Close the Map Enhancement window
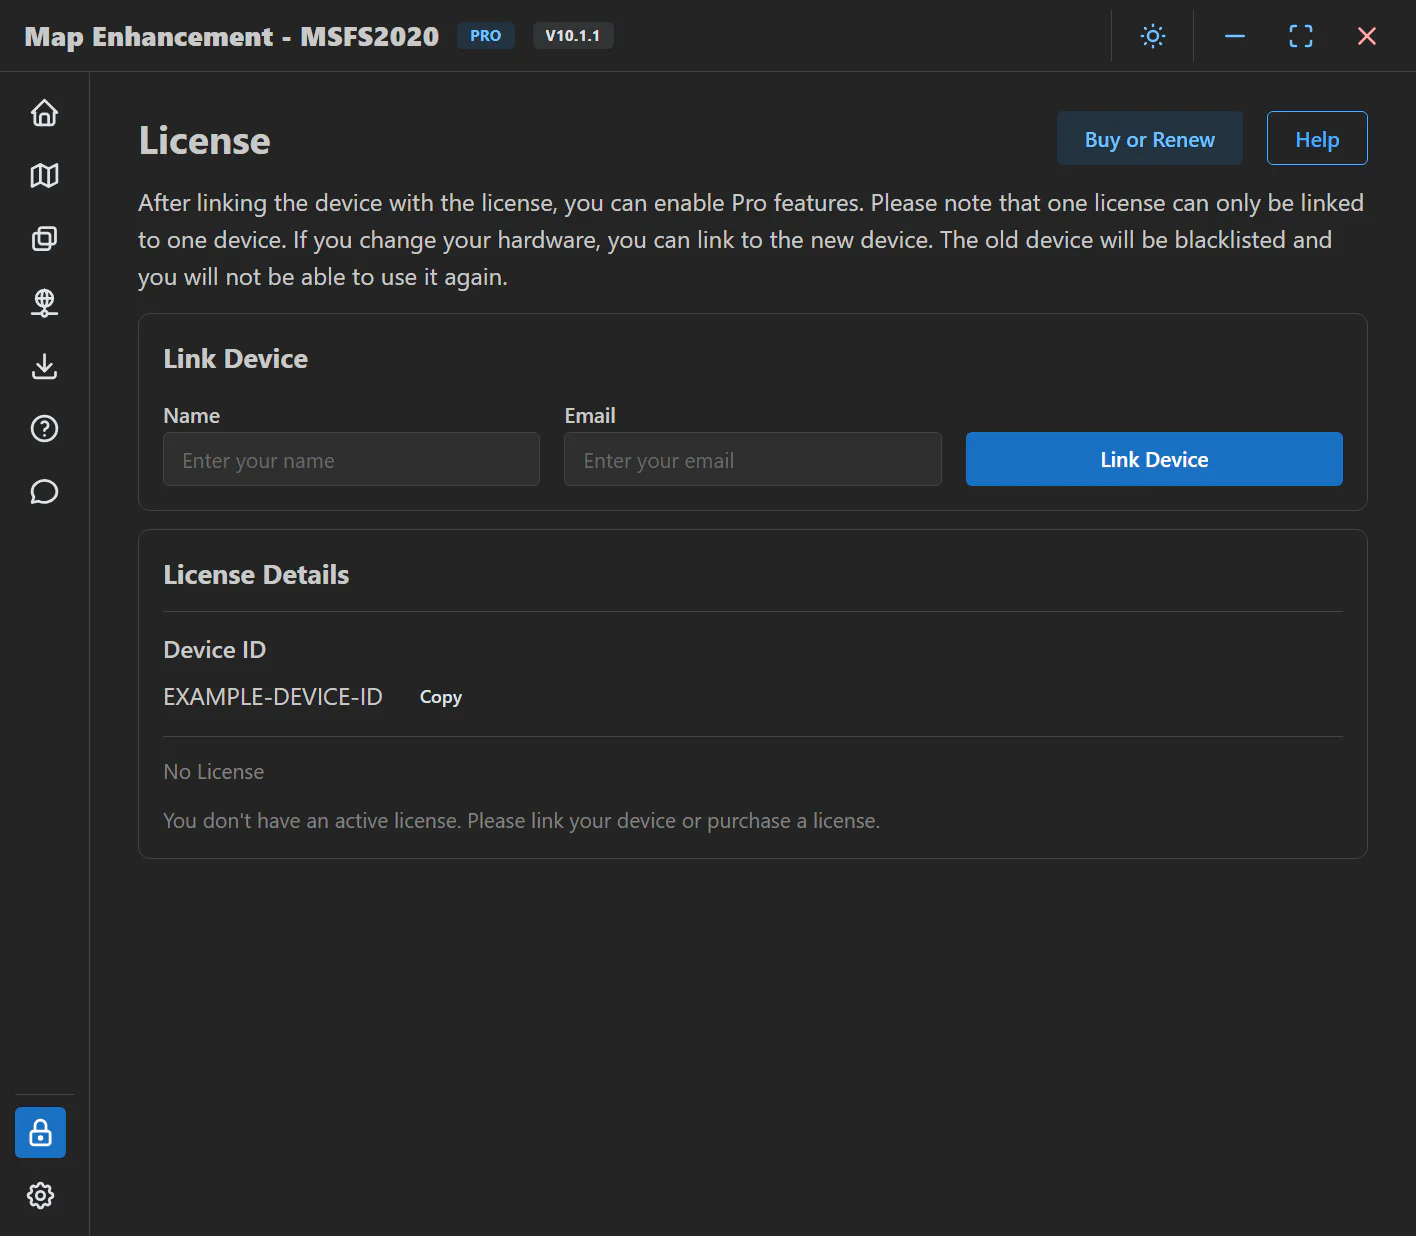The image size is (1416, 1236). coord(1367,36)
